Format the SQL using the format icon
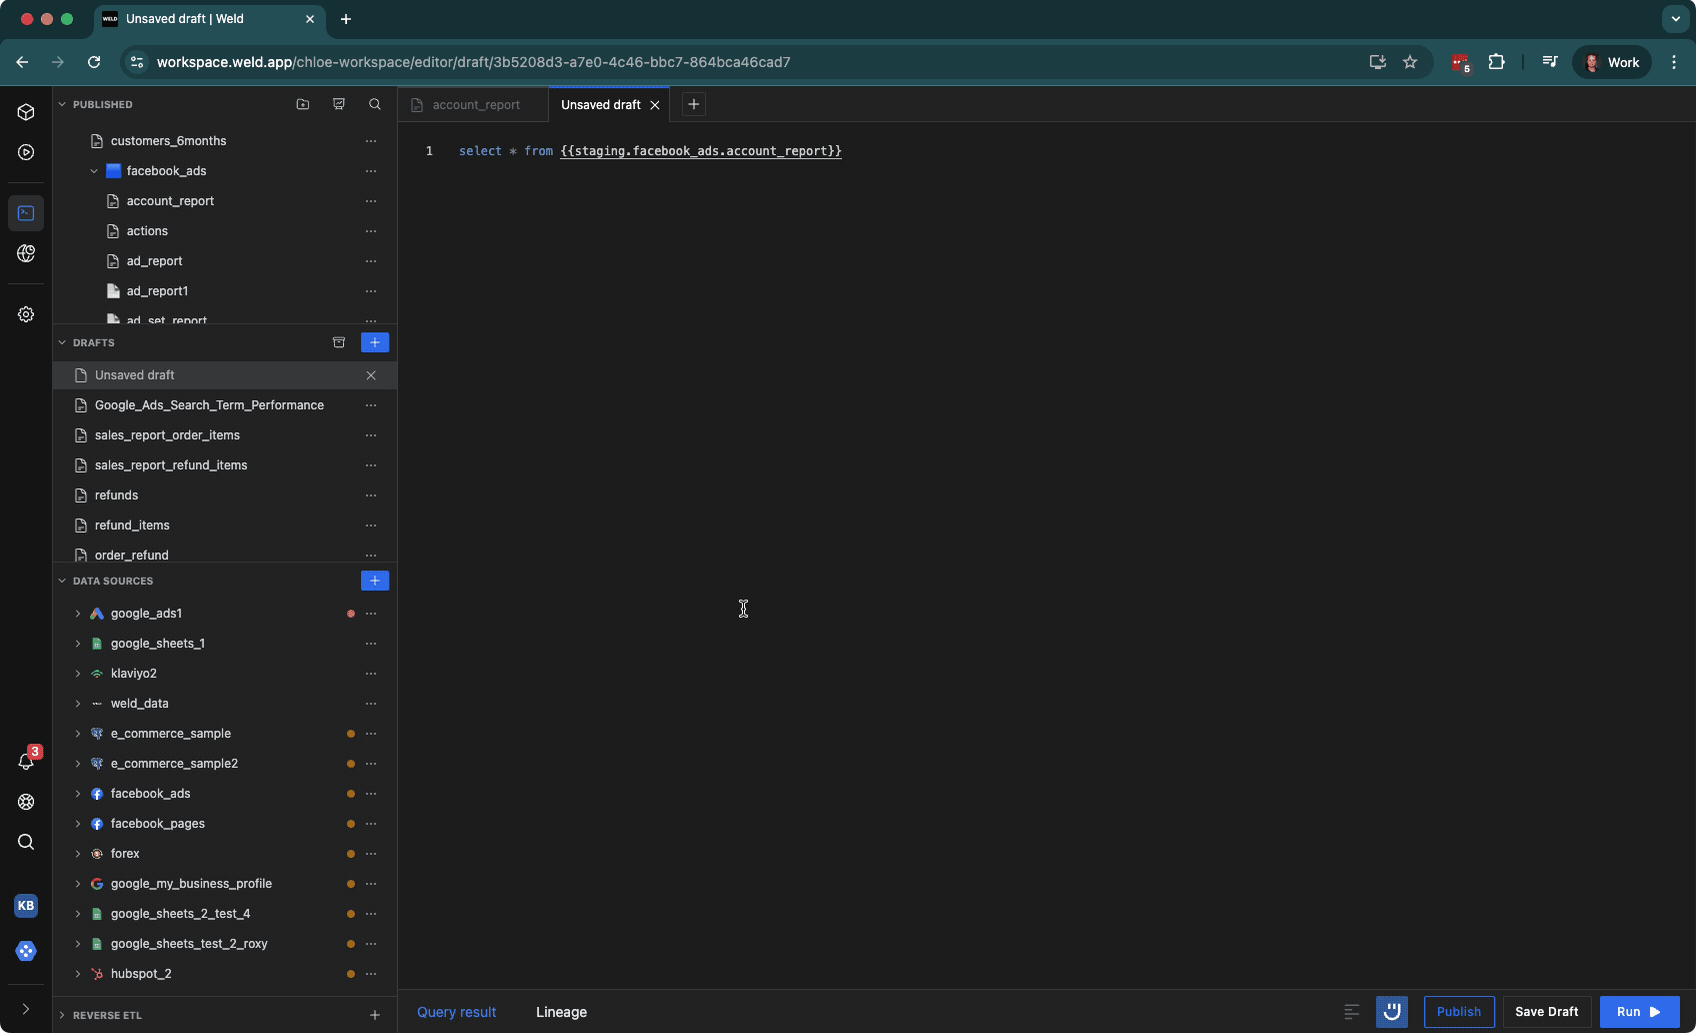 pyautogui.click(x=1351, y=1012)
